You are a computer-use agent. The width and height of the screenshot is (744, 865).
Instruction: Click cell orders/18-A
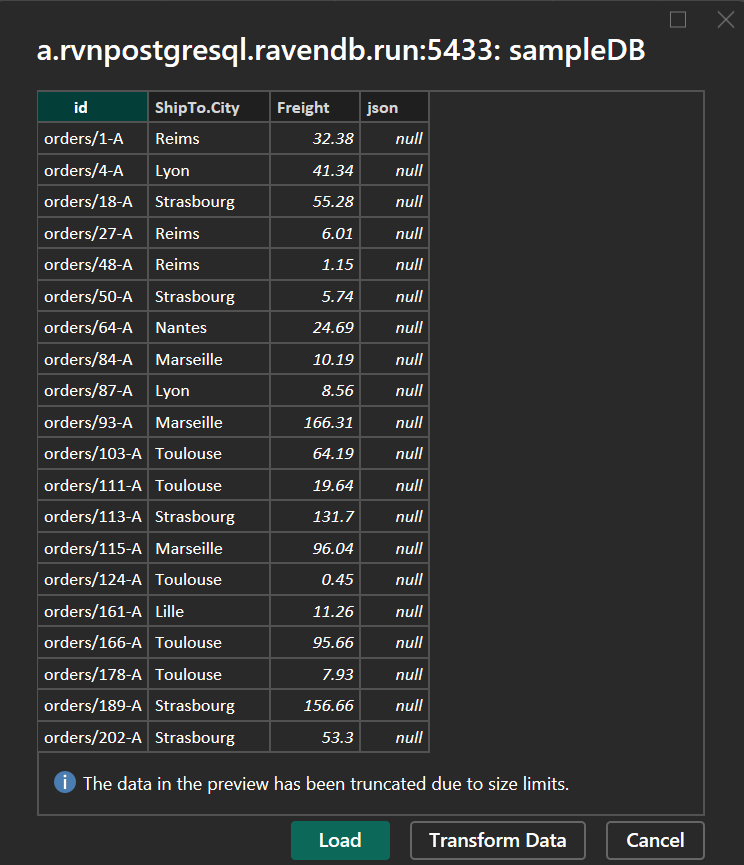(x=93, y=202)
